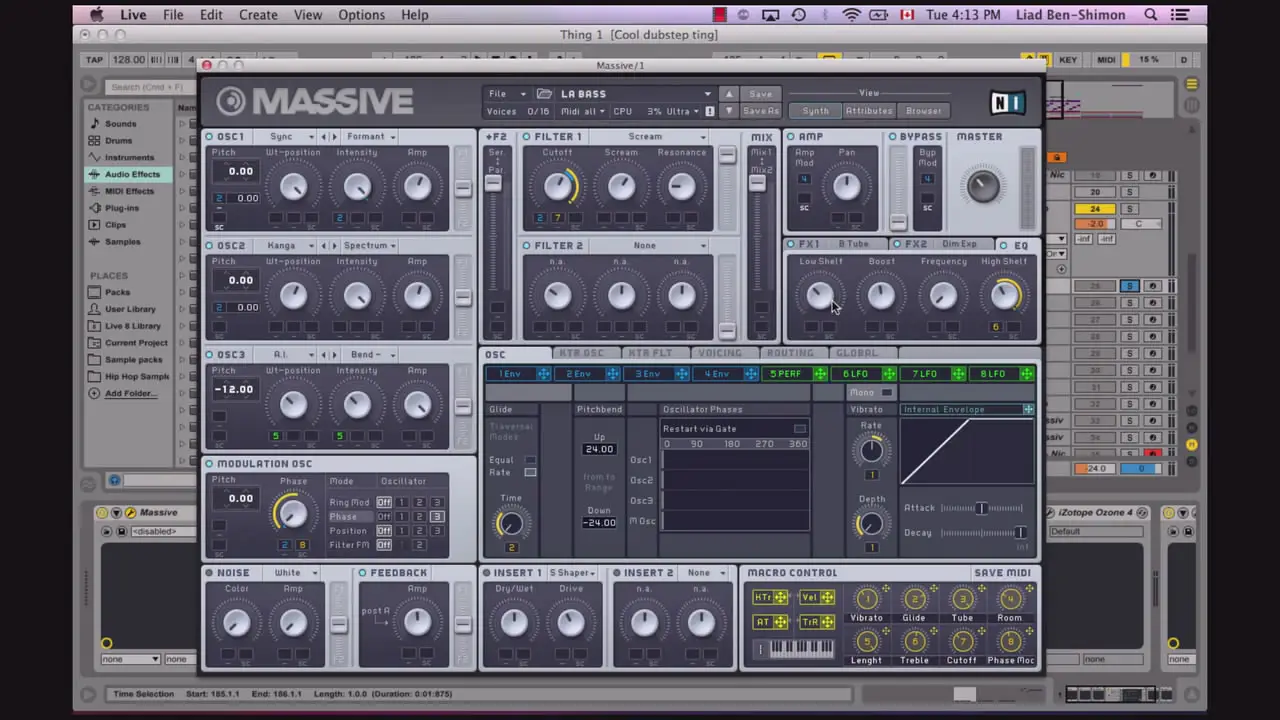Click the 4Env modulation drag handle

(750, 374)
